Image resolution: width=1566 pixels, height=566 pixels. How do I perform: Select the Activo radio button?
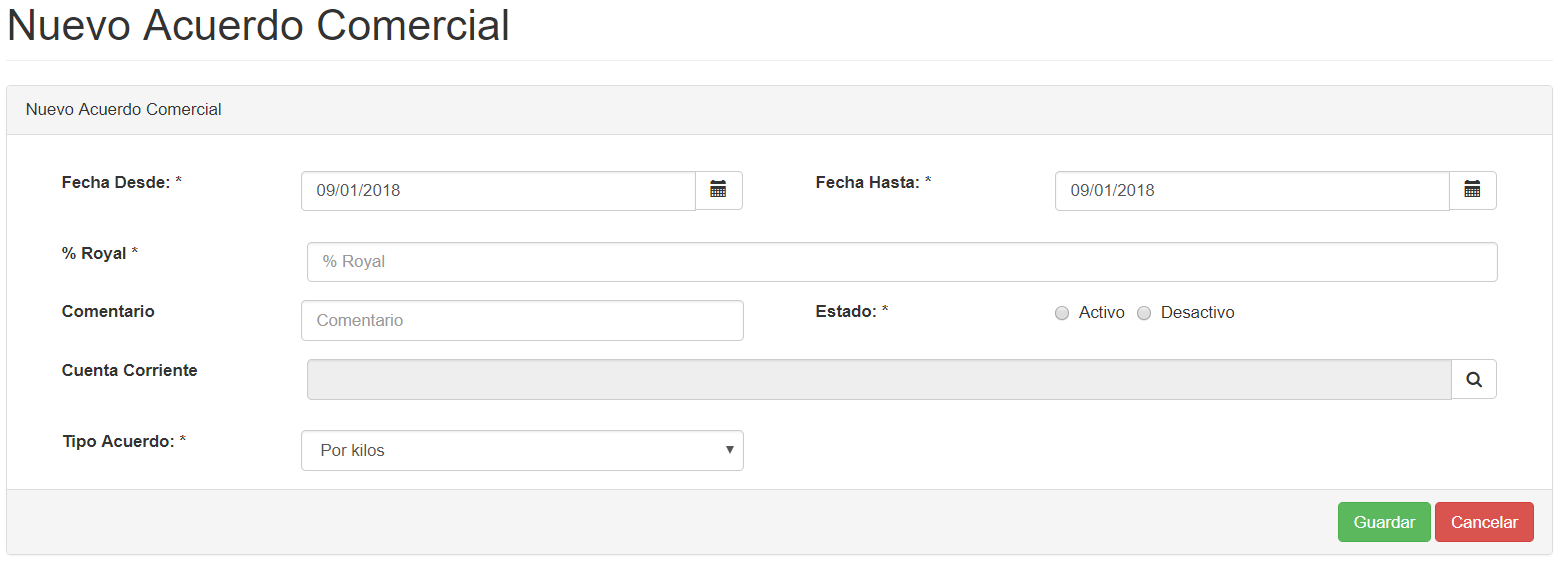pos(1062,313)
